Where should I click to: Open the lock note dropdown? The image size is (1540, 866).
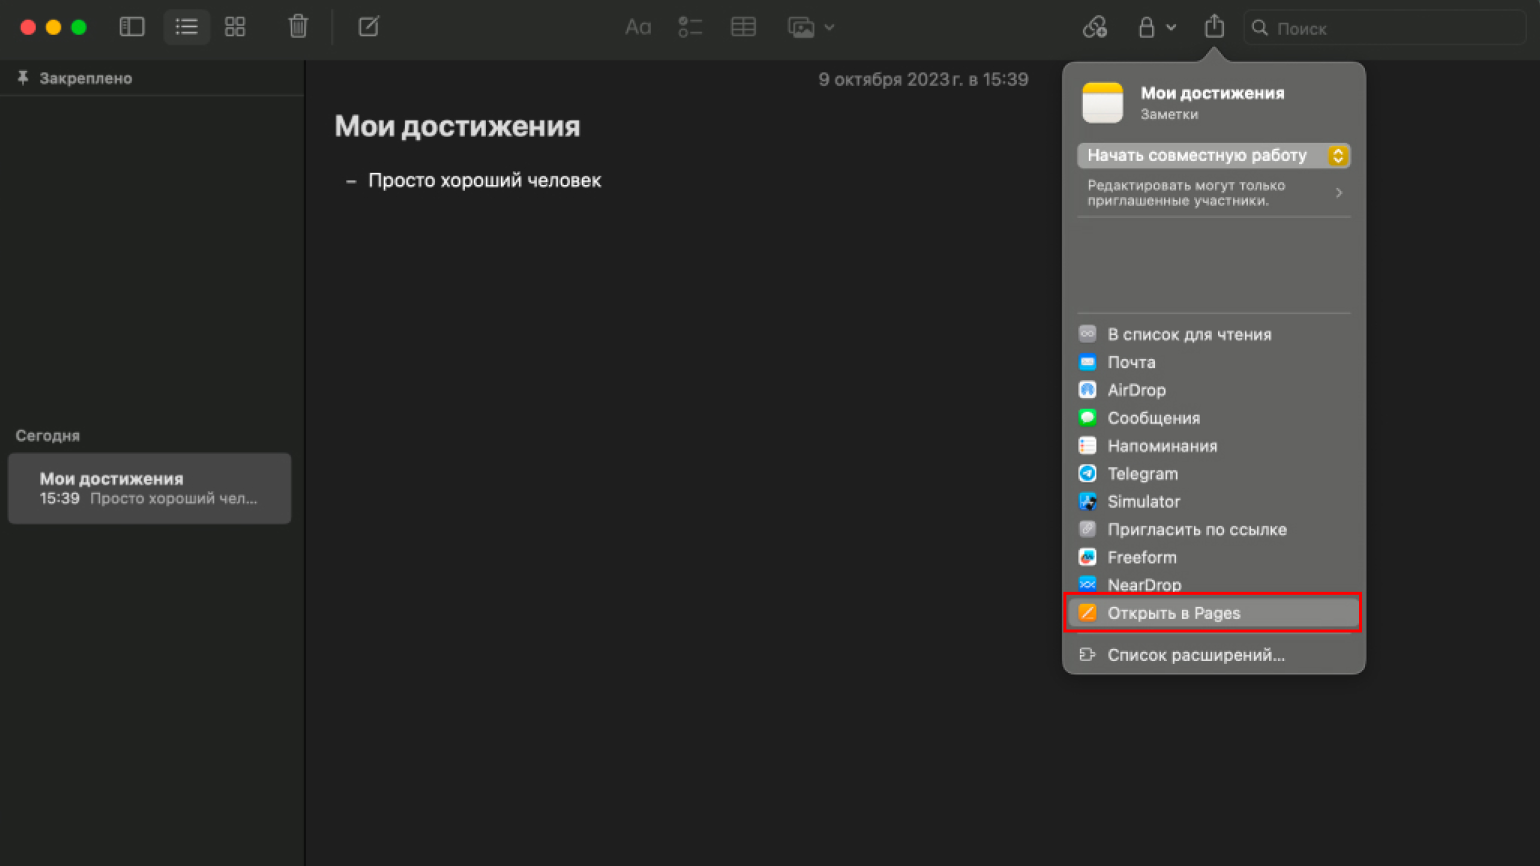[1155, 28]
